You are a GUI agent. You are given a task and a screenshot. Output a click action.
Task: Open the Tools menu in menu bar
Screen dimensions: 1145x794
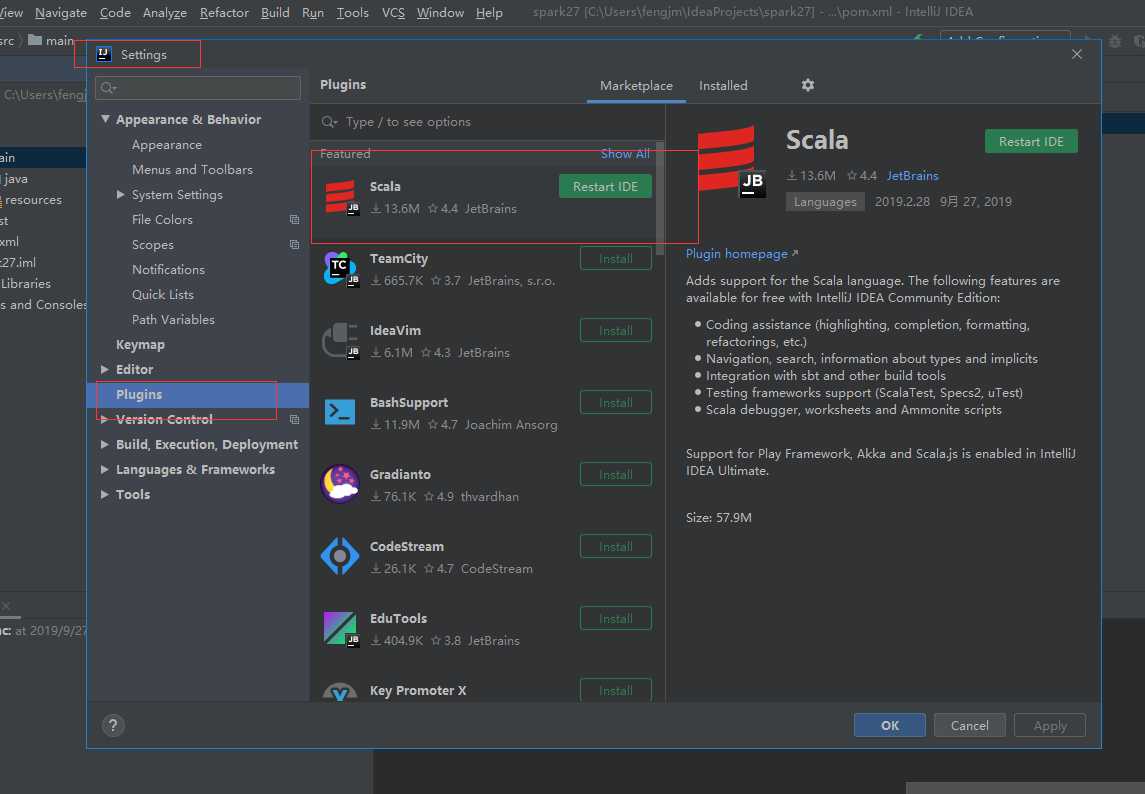click(x=352, y=12)
